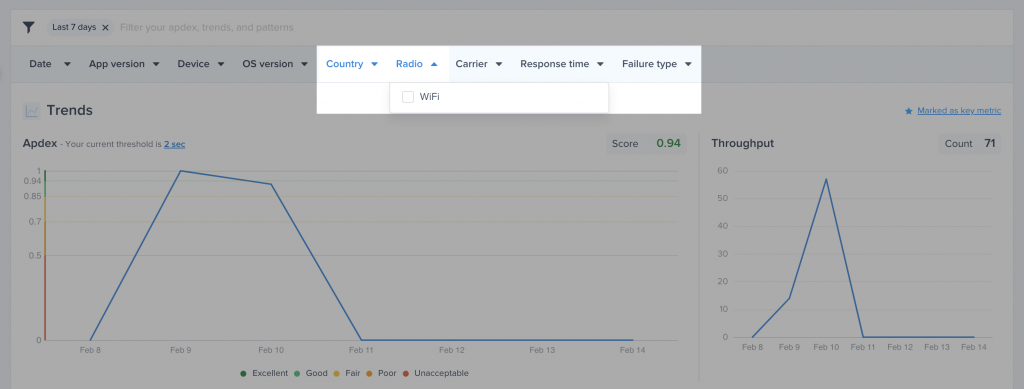This screenshot has width=1024, height=389.
Task: Click the Trends section heading
Action: point(69,110)
